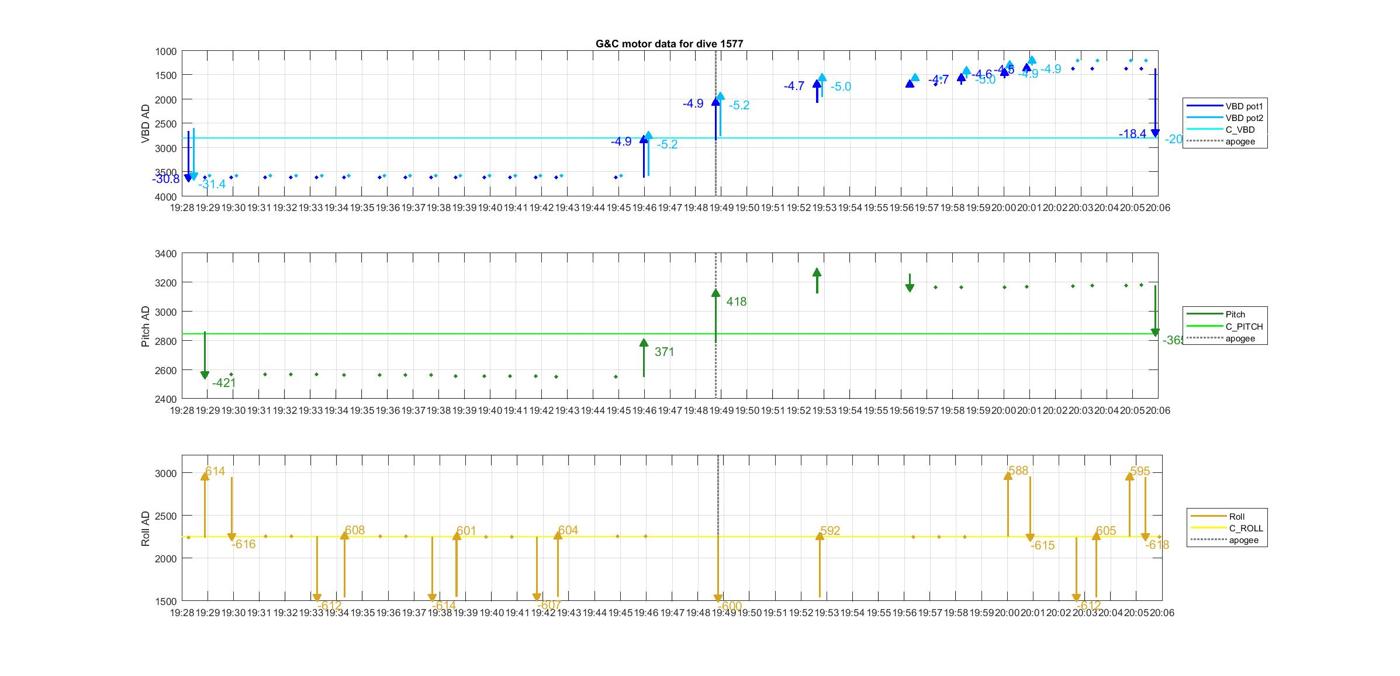Image resolution: width=1400 pixels, height=676 pixels.
Task: Click the 'Pitch AD' y-axis label
Action: (145, 326)
